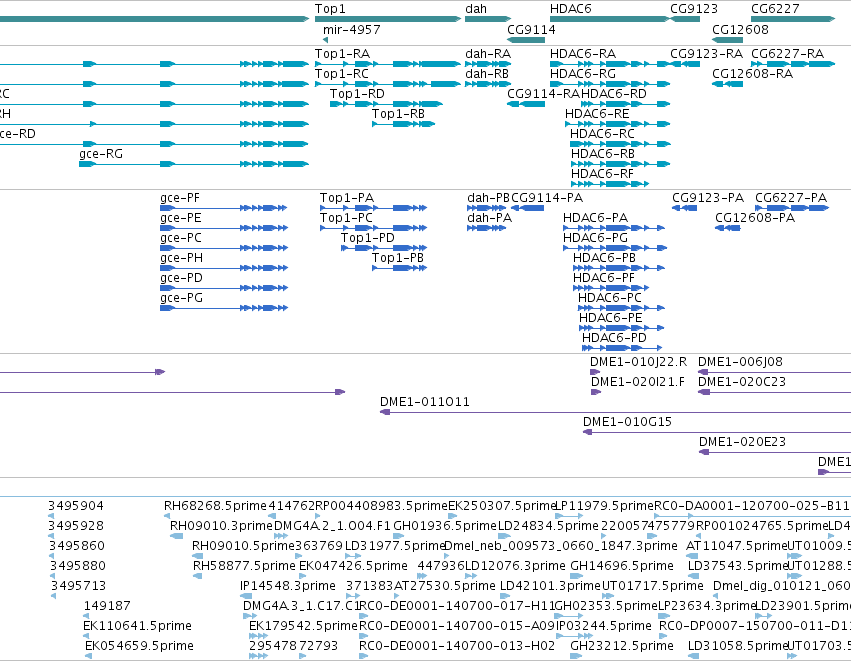851x661 pixels.
Task: Select protein CG9114-PA
Action: click(x=528, y=208)
